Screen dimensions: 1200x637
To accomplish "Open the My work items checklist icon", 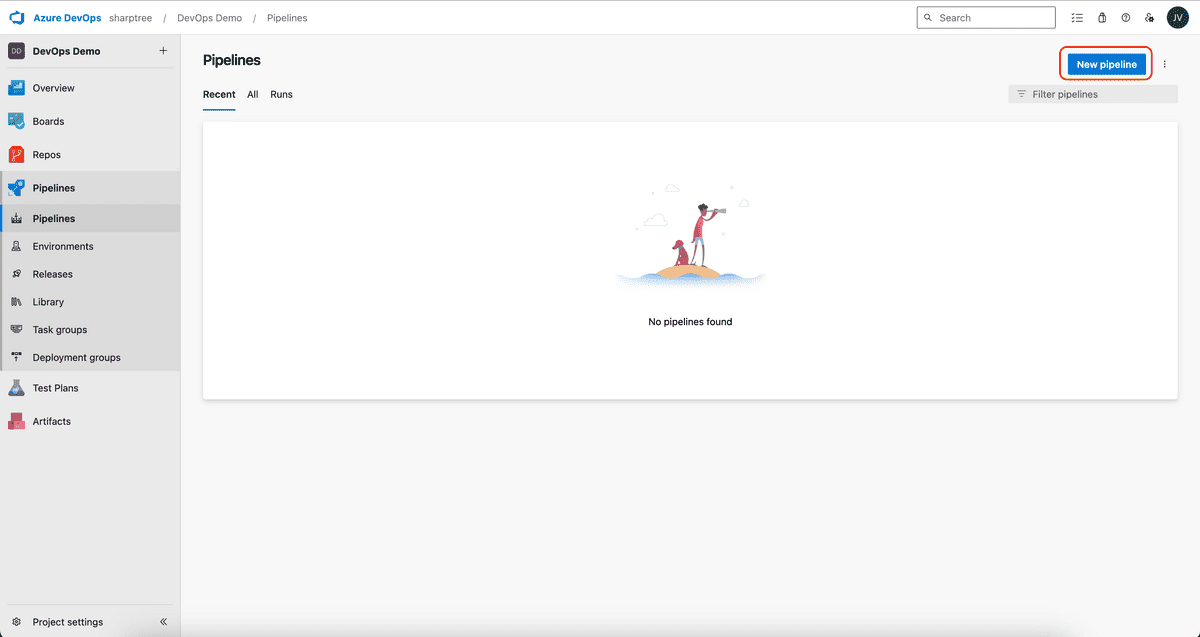I will tap(1077, 17).
